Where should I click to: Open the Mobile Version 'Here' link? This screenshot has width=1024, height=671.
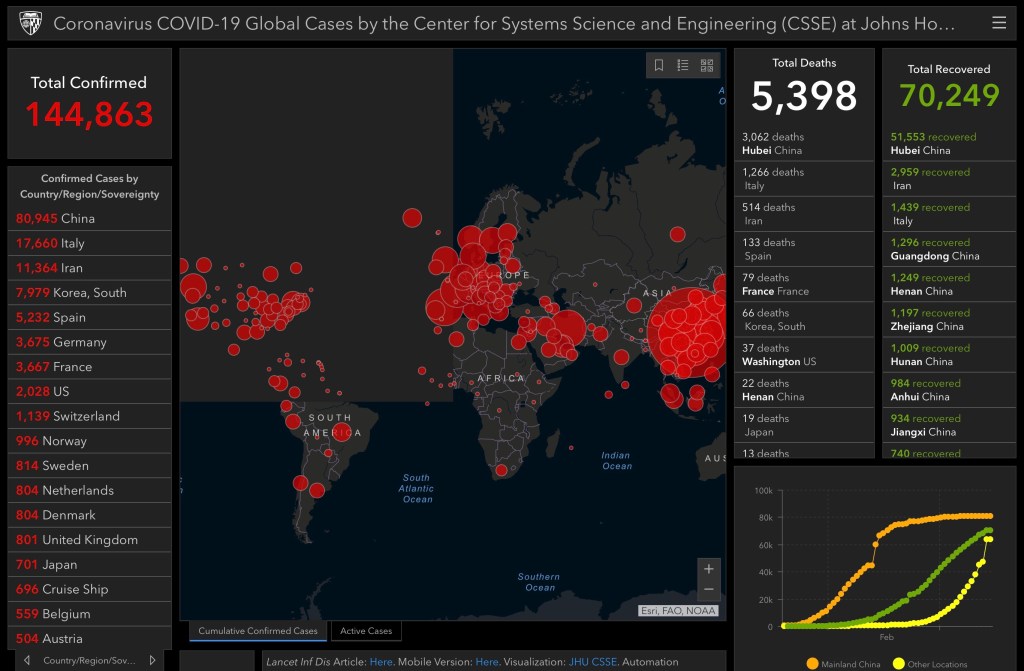[x=486, y=661]
